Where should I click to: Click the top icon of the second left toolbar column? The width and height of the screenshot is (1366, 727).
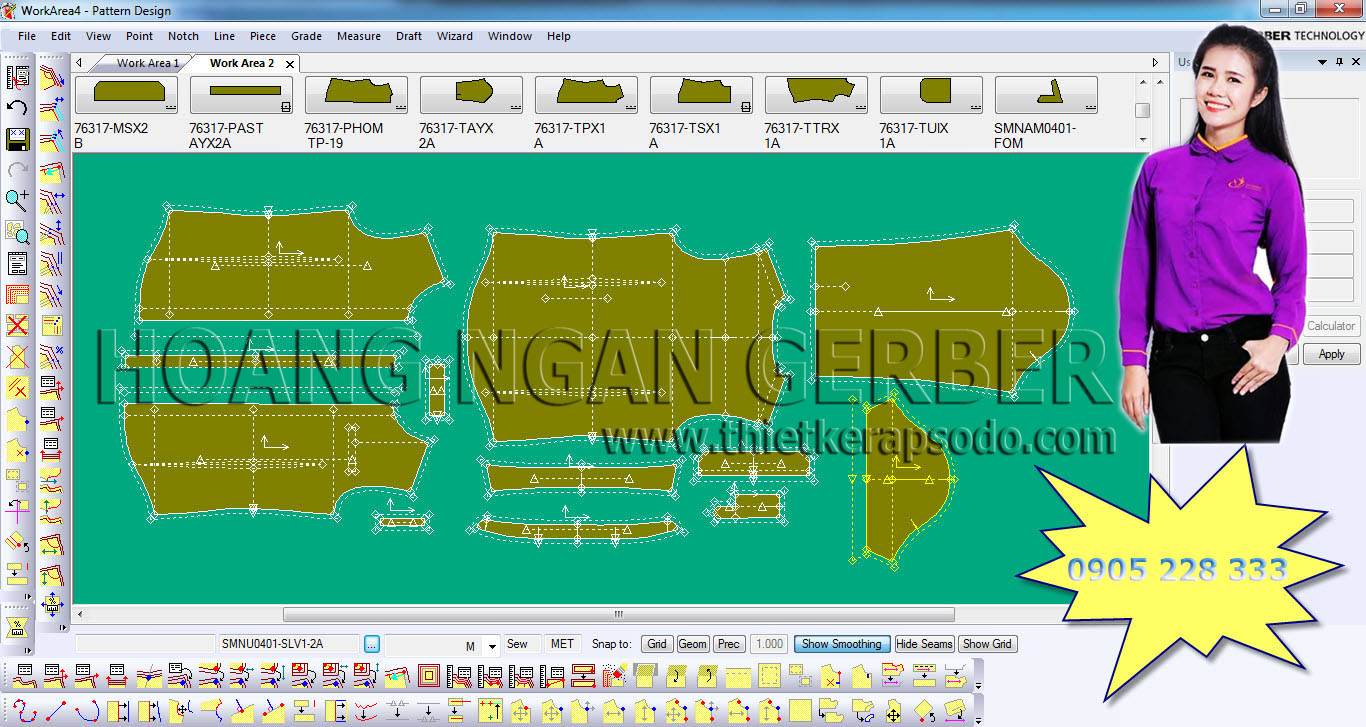tap(52, 76)
